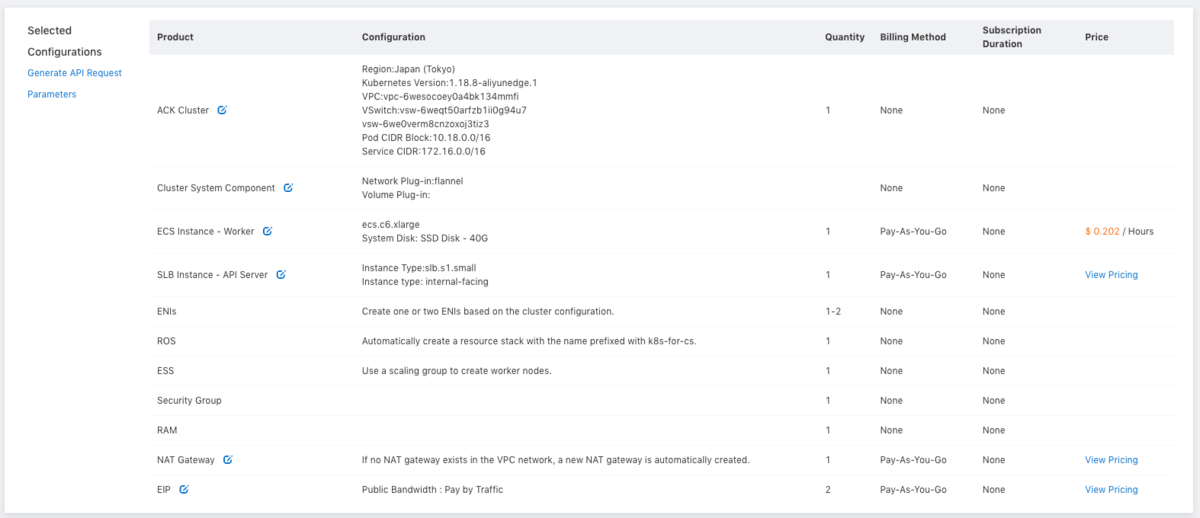Viewport: 1200px width, 518px height.
Task: Click the Parameters link in sidebar
Action: 52,94
